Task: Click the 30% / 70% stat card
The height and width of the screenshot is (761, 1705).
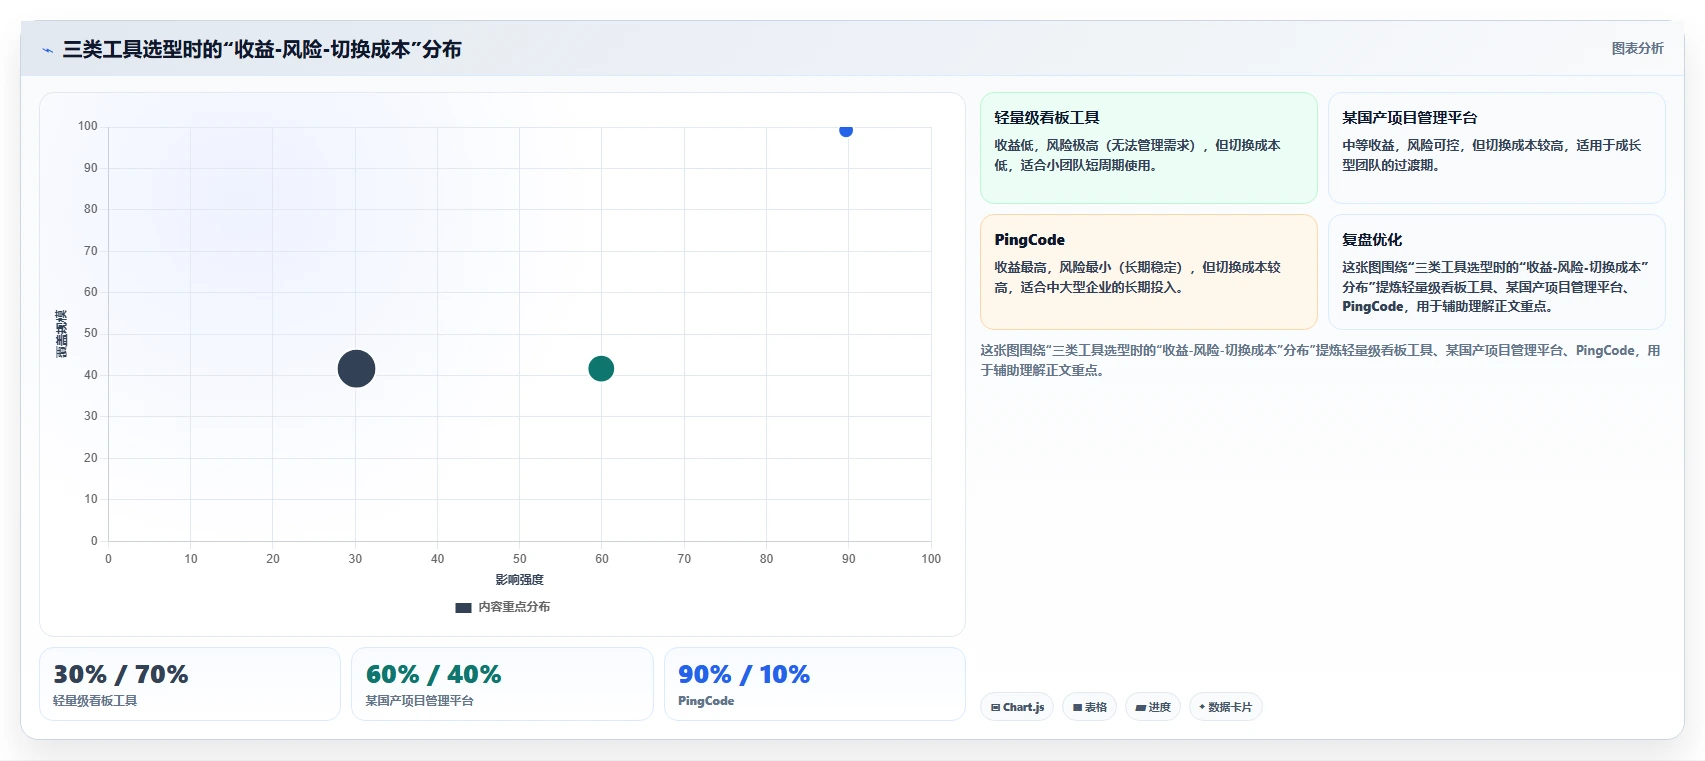Action: click(190, 684)
